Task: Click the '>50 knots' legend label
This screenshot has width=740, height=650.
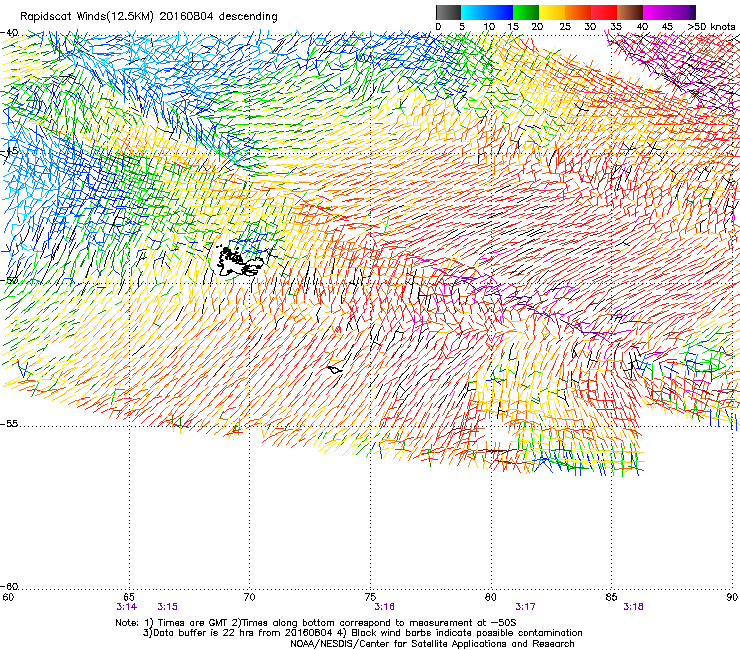Action: click(x=711, y=26)
